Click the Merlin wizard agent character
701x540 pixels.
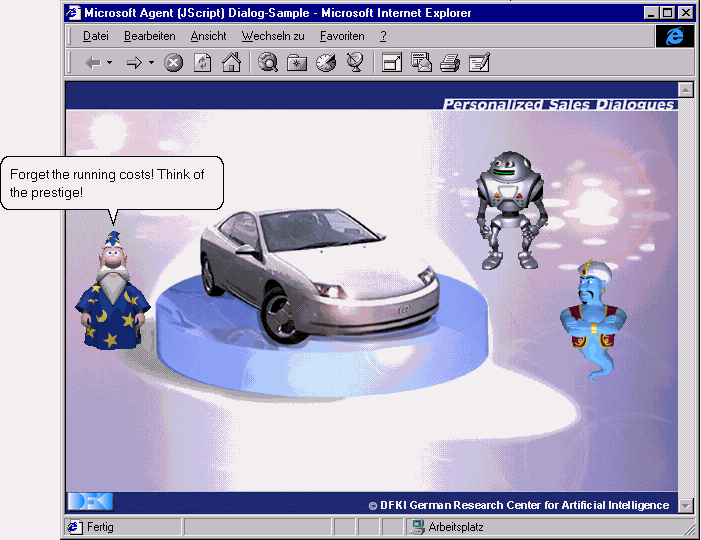(x=113, y=291)
